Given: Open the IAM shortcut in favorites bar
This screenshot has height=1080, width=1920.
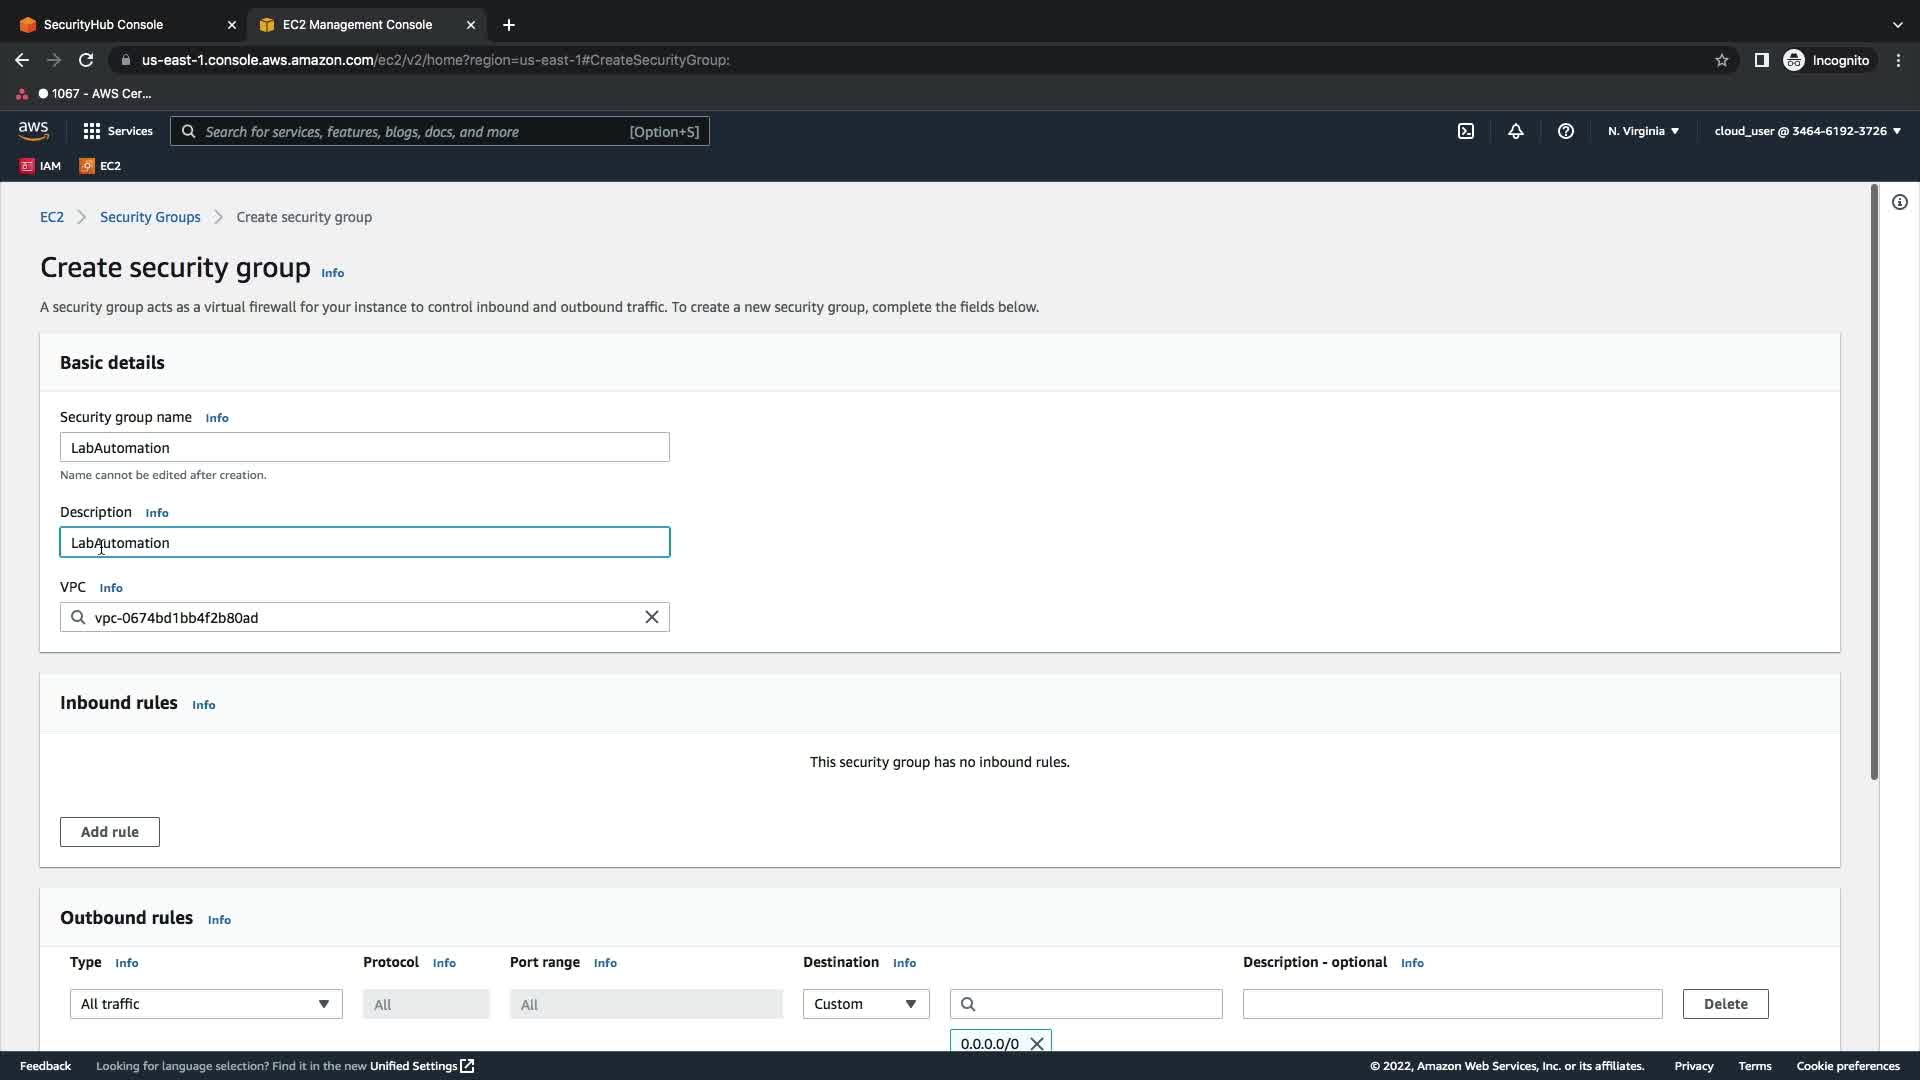Looking at the screenshot, I should [40, 166].
